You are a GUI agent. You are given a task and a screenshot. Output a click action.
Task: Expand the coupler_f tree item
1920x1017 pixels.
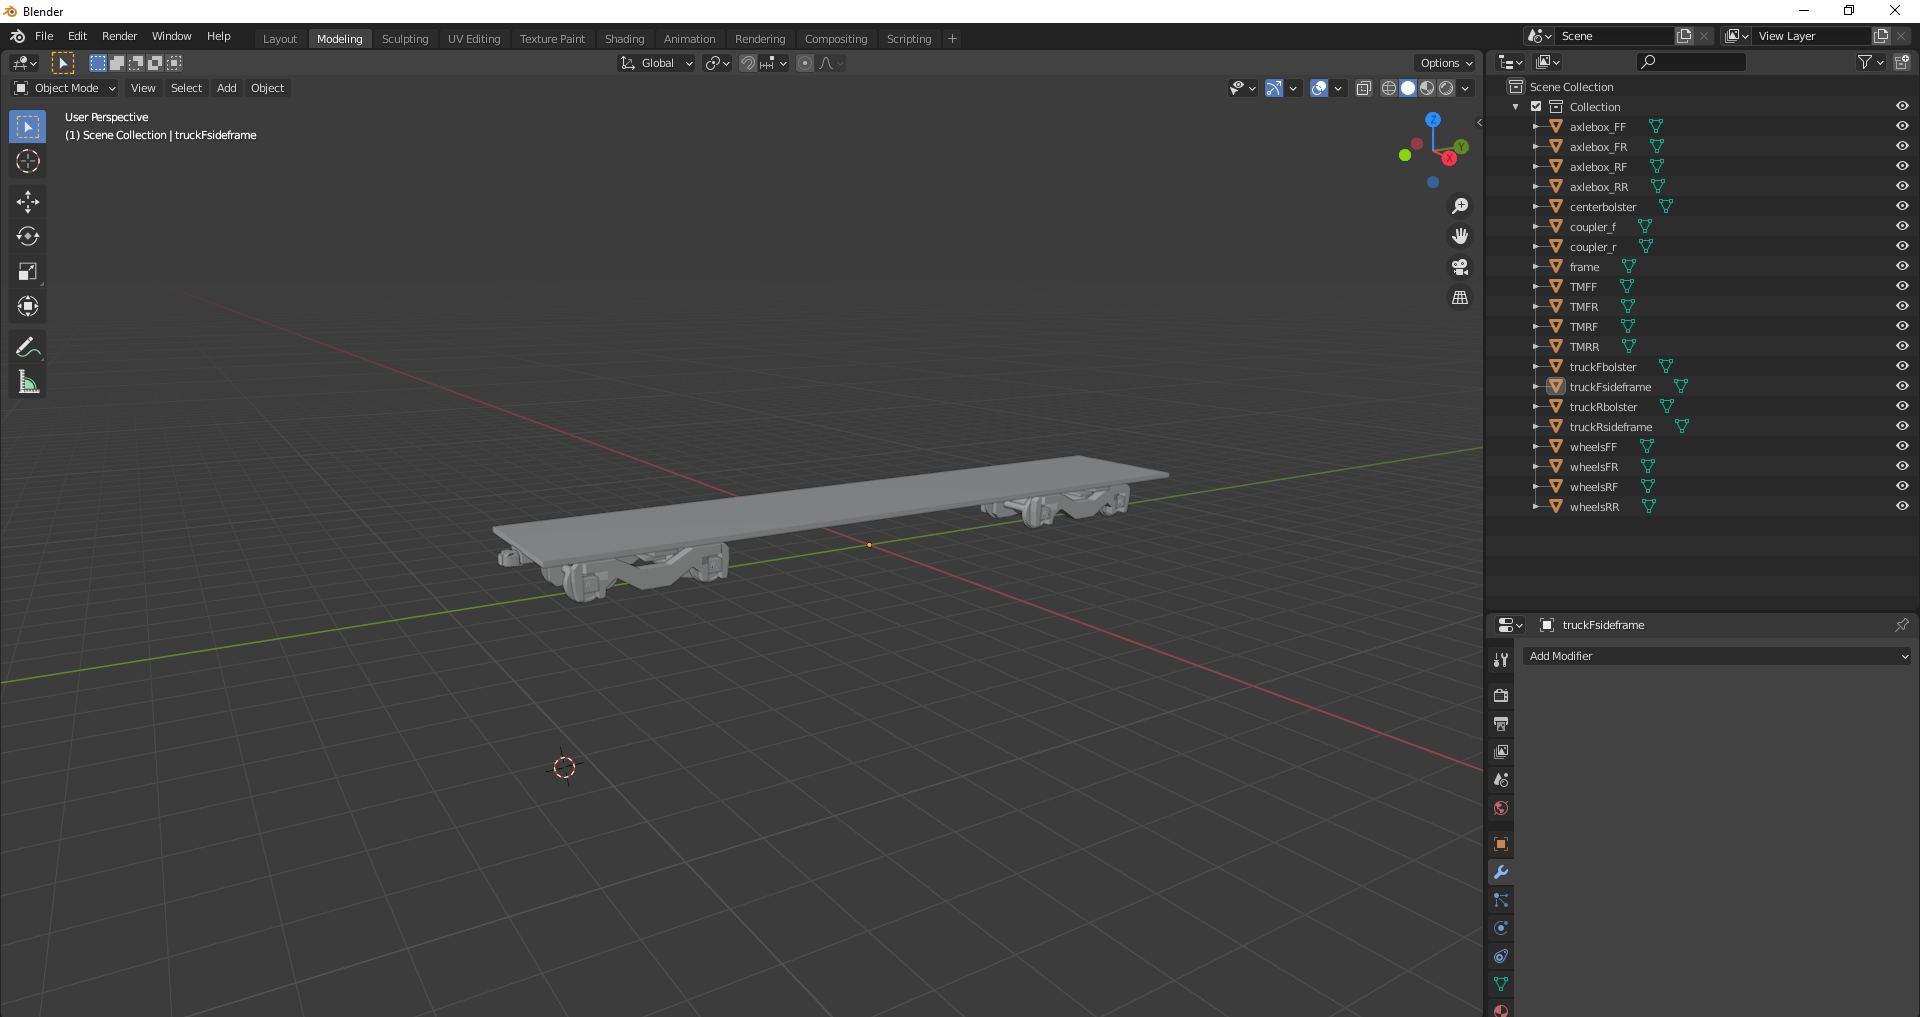[x=1535, y=227]
